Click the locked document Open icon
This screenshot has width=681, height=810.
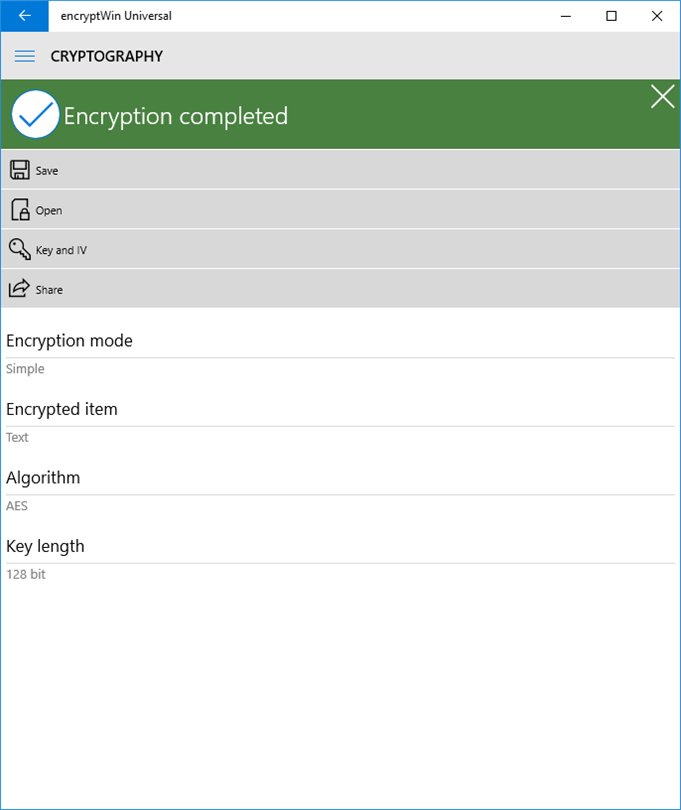click(x=20, y=210)
